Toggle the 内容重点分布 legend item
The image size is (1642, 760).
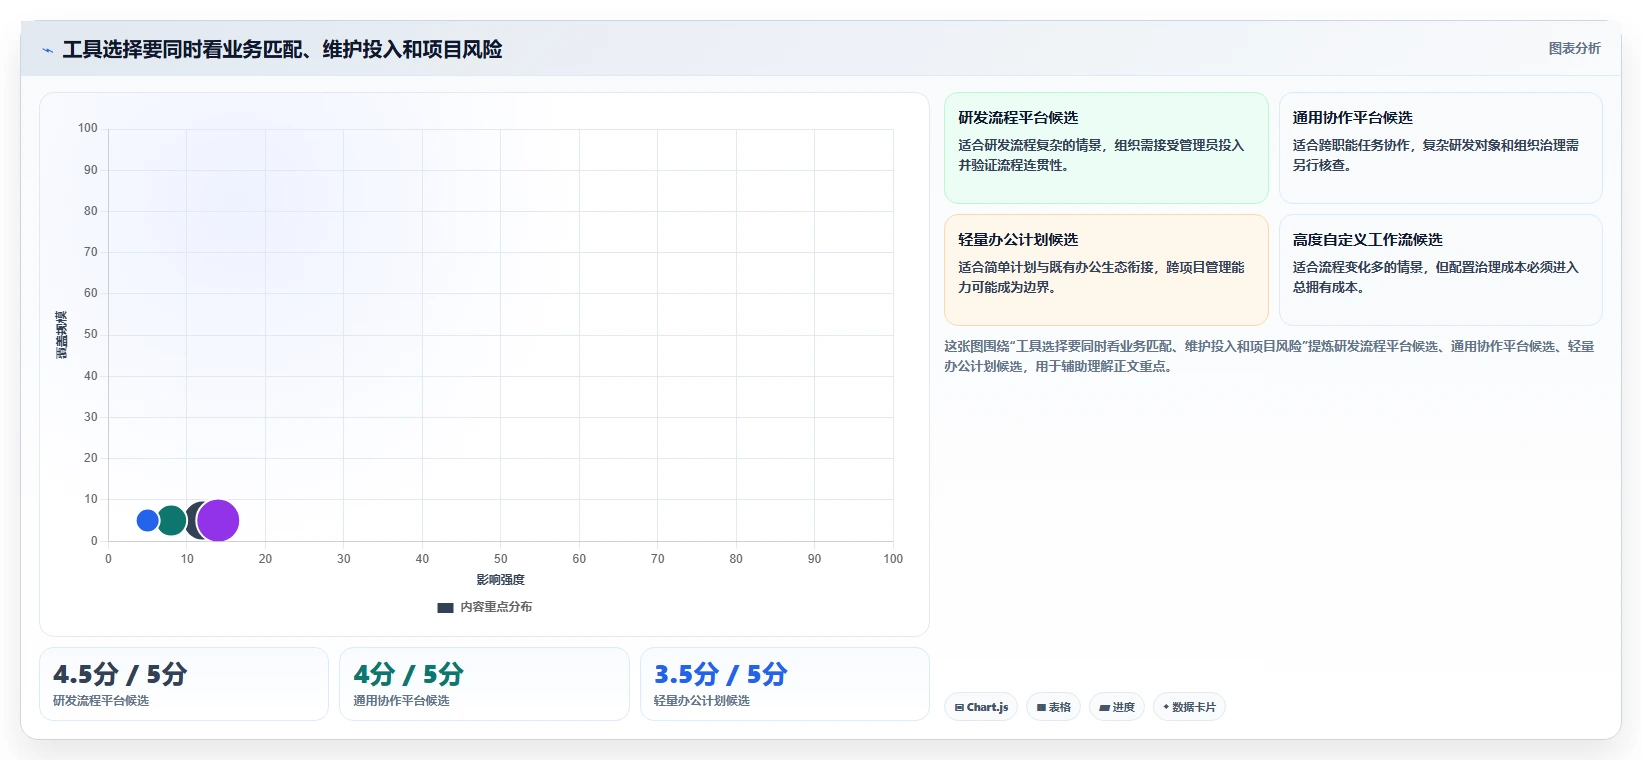[485, 607]
